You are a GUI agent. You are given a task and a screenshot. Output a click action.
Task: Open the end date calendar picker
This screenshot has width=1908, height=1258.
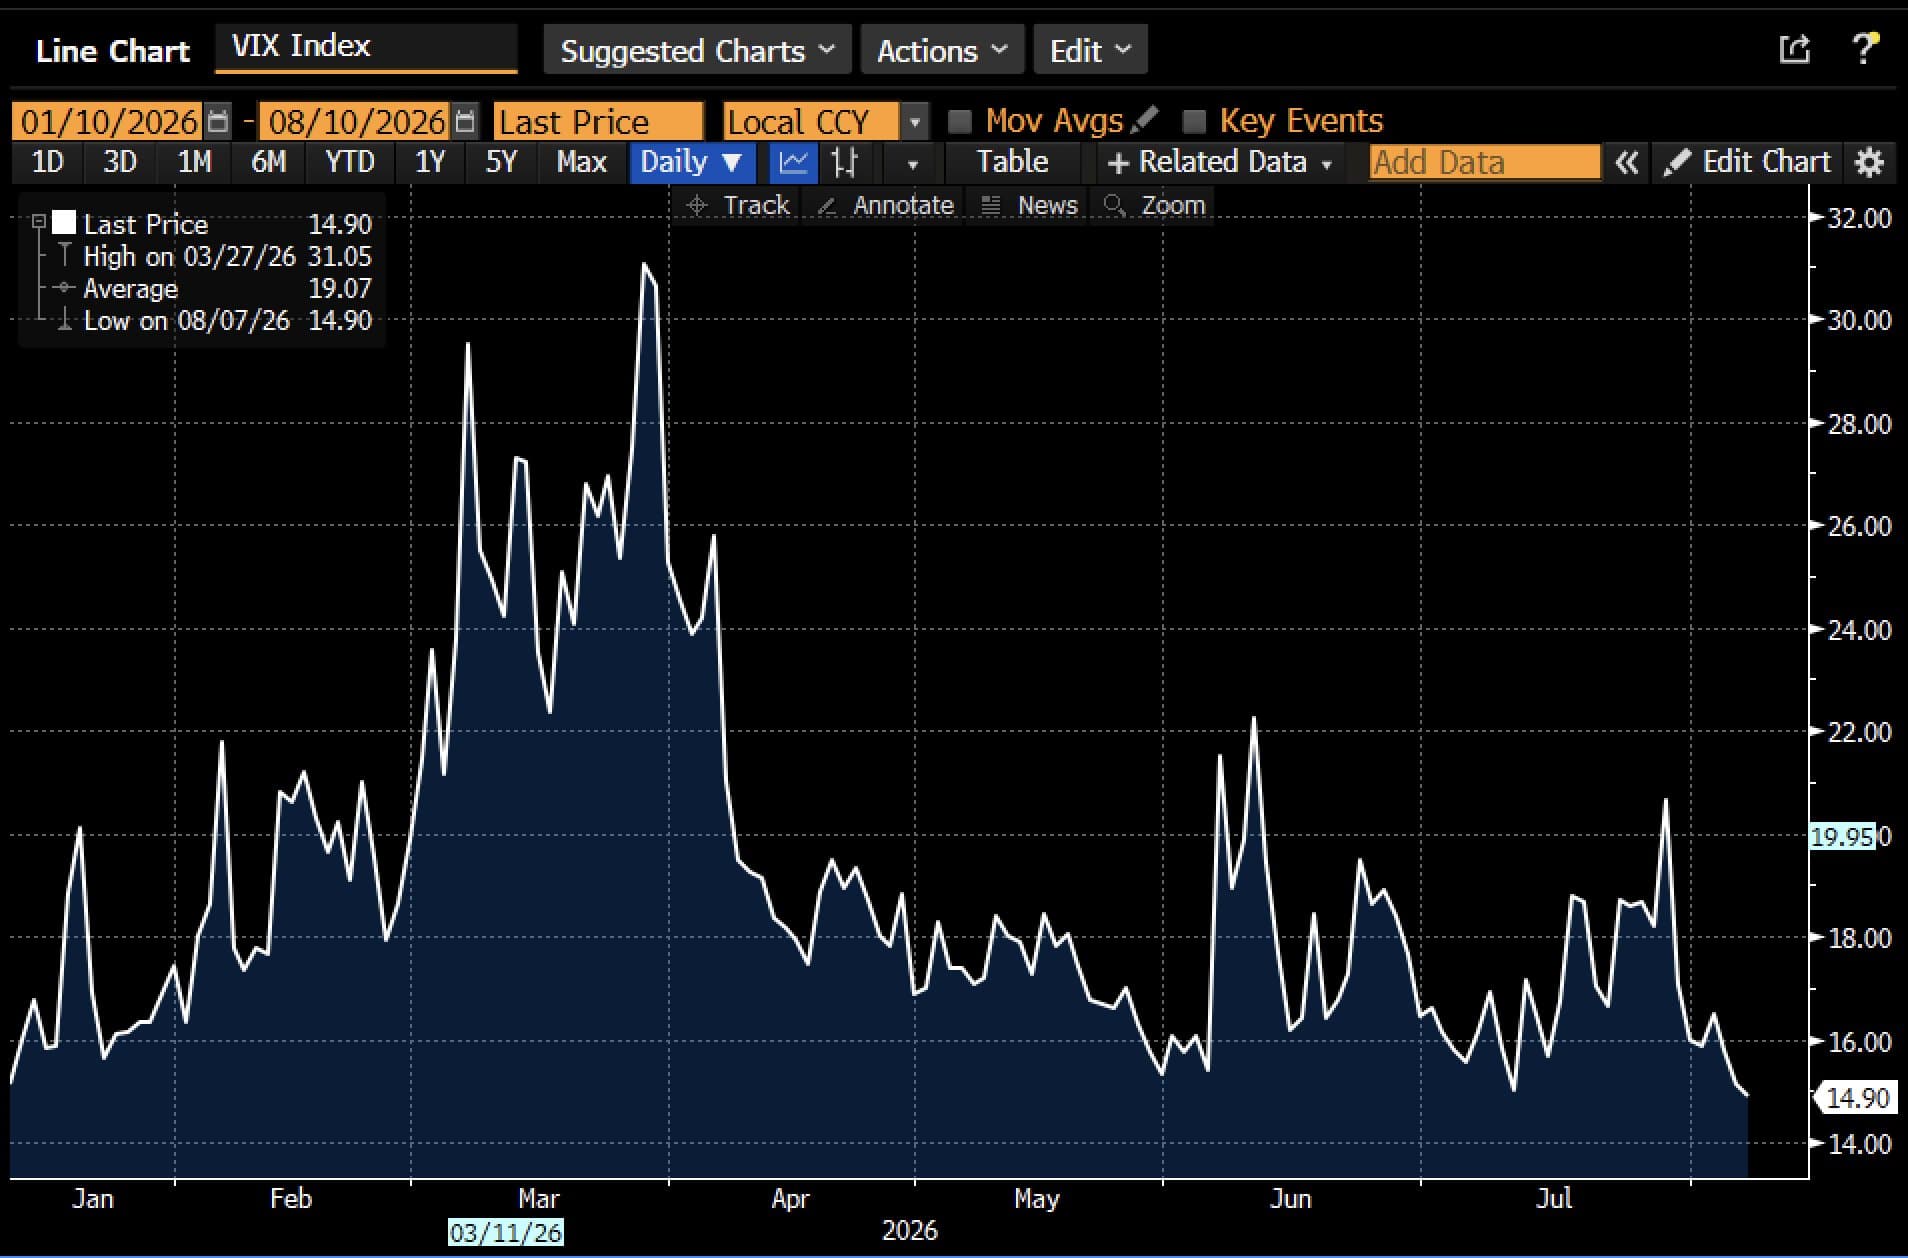pyautogui.click(x=464, y=122)
